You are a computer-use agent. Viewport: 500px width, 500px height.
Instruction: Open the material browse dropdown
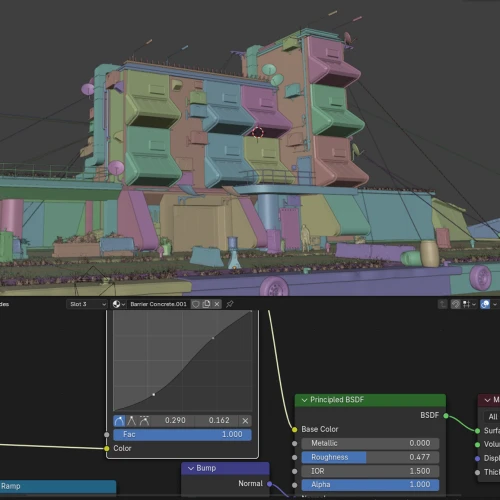(119, 304)
